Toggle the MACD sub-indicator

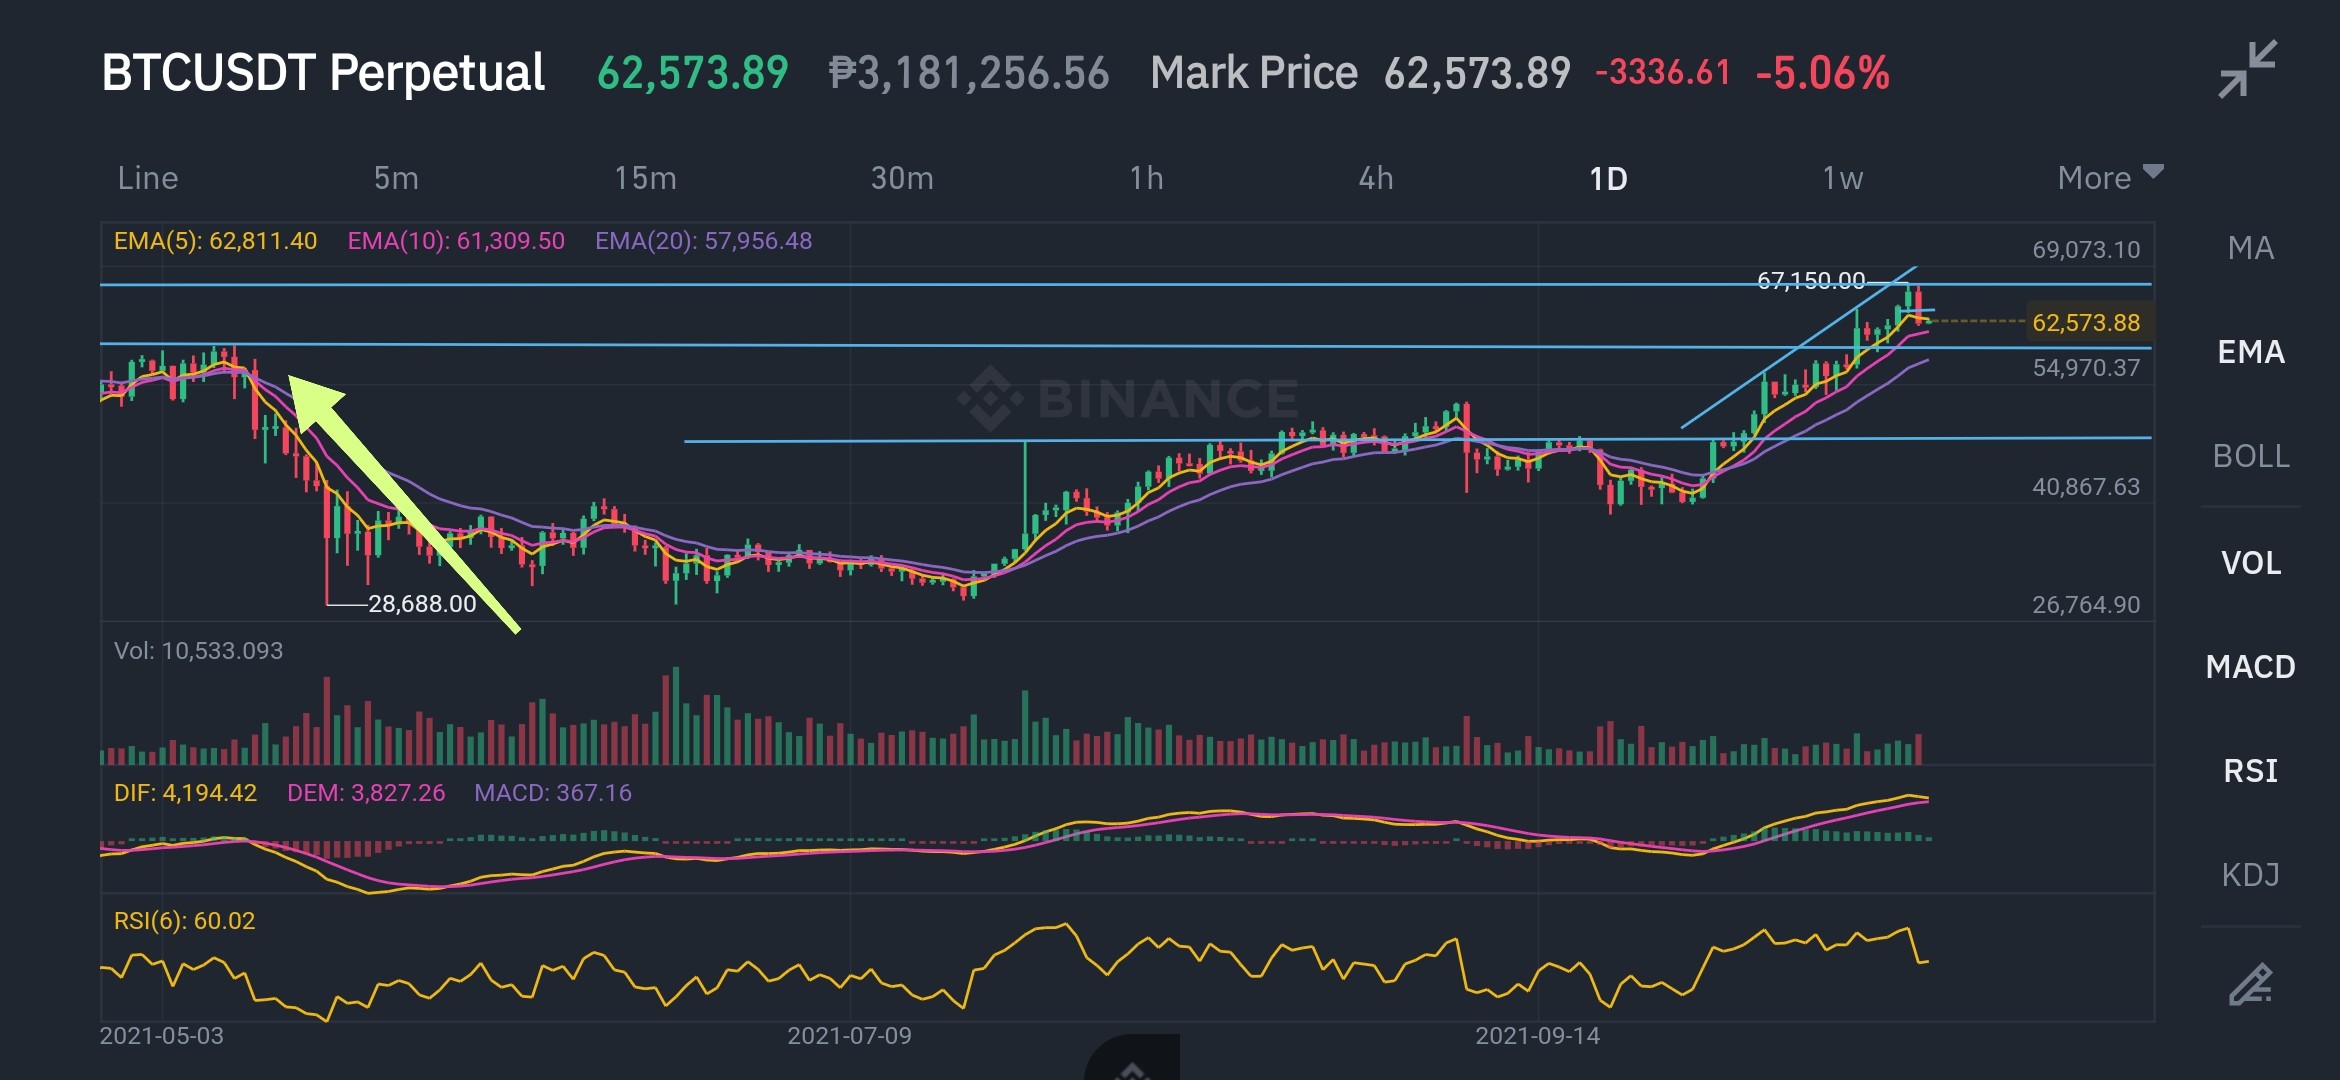pyautogui.click(x=2250, y=666)
